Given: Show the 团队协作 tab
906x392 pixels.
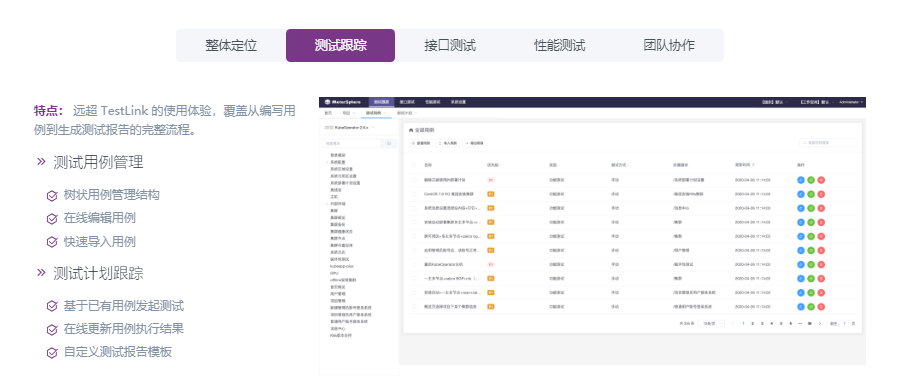Looking at the screenshot, I should point(669,46).
